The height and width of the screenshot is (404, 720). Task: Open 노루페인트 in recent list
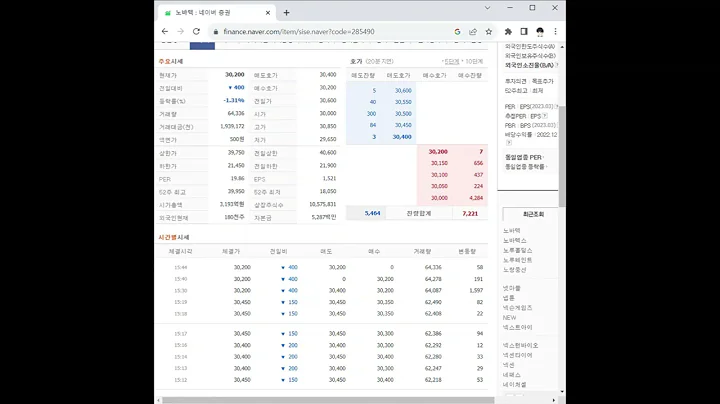pos(518,260)
